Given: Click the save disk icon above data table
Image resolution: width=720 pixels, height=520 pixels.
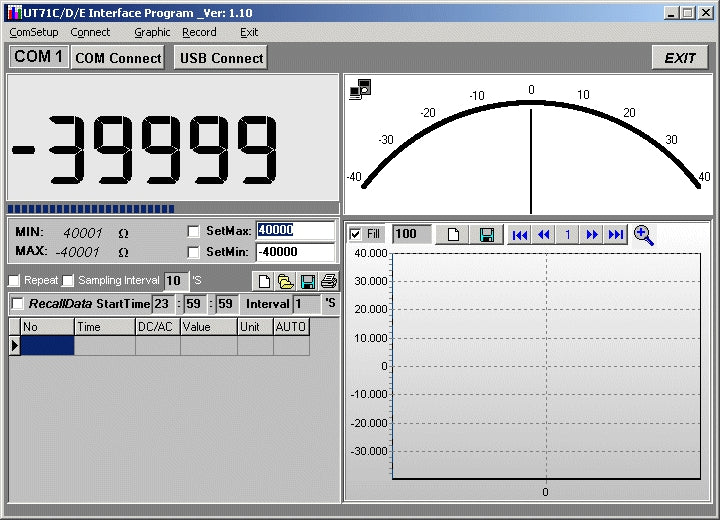Looking at the screenshot, I should (308, 281).
